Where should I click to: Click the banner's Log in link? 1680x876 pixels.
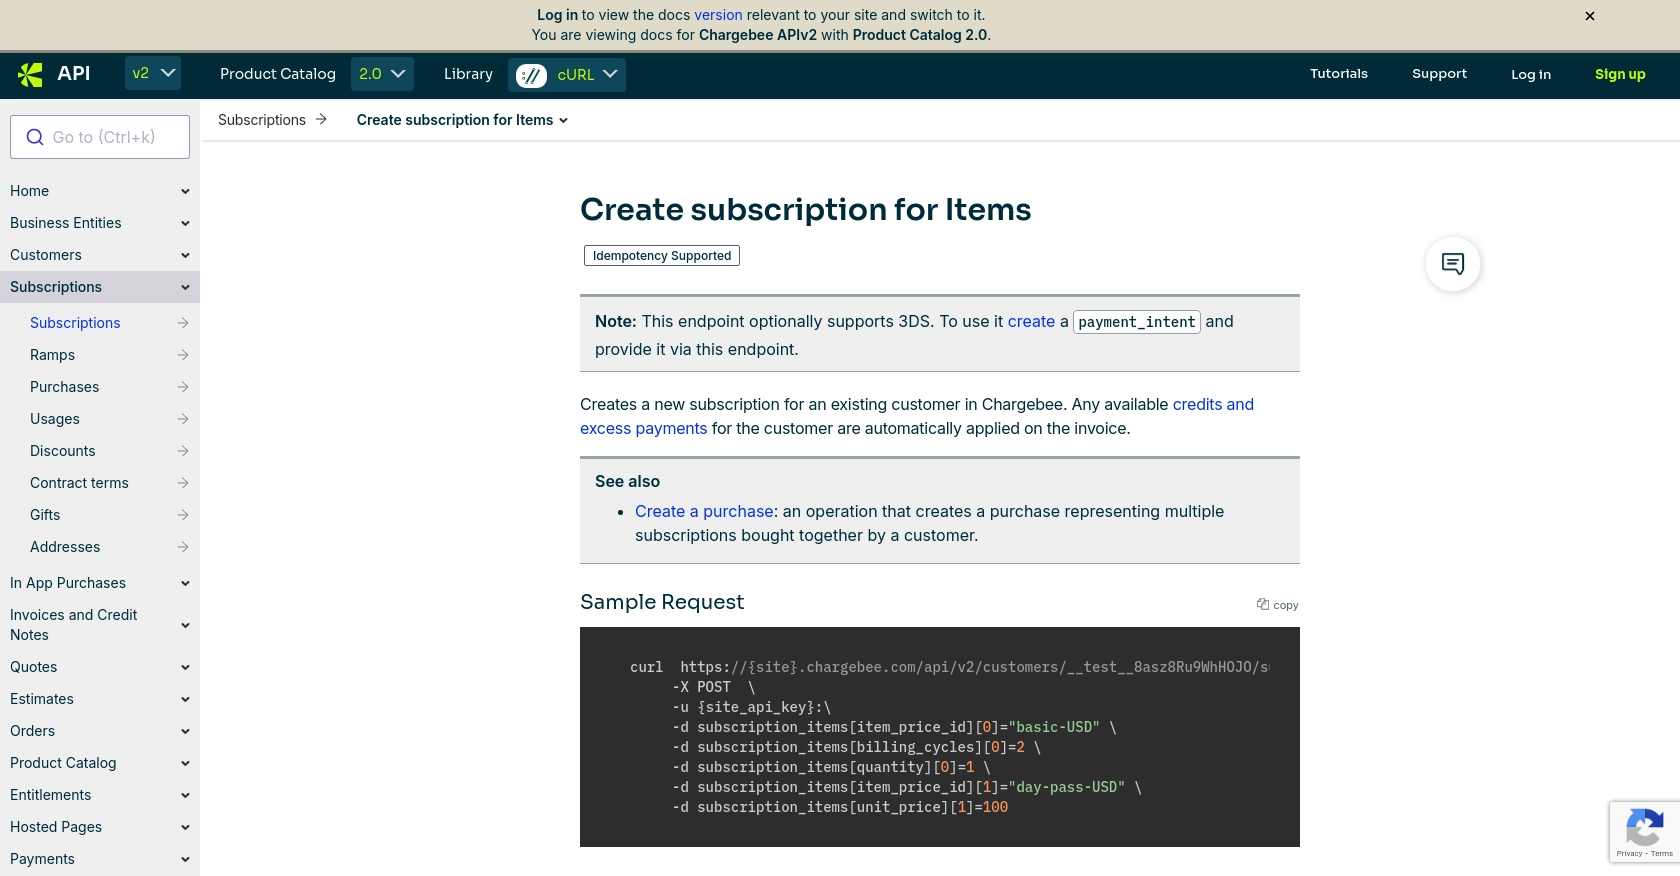[x=557, y=15]
